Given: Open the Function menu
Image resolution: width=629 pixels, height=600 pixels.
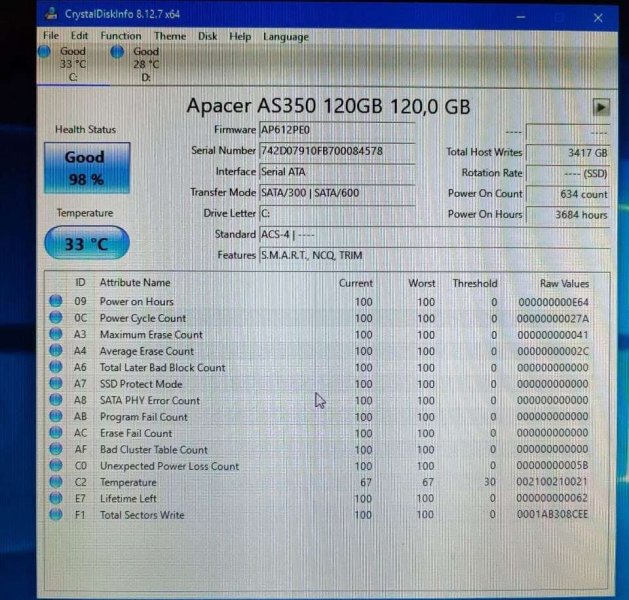Looking at the screenshot, I should pos(120,37).
